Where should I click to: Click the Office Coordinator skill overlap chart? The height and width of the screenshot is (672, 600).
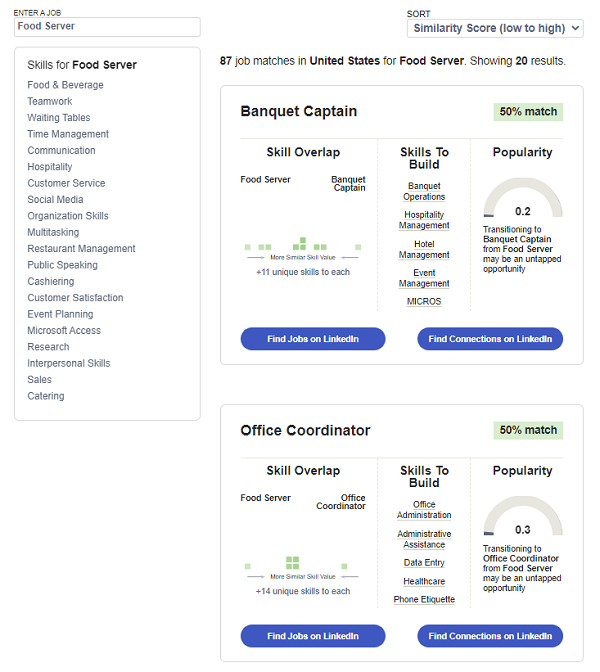296,563
